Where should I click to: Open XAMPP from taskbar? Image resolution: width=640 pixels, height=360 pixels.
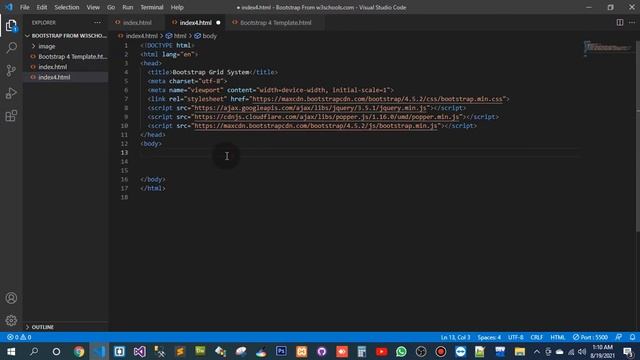(x=302, y=351)
